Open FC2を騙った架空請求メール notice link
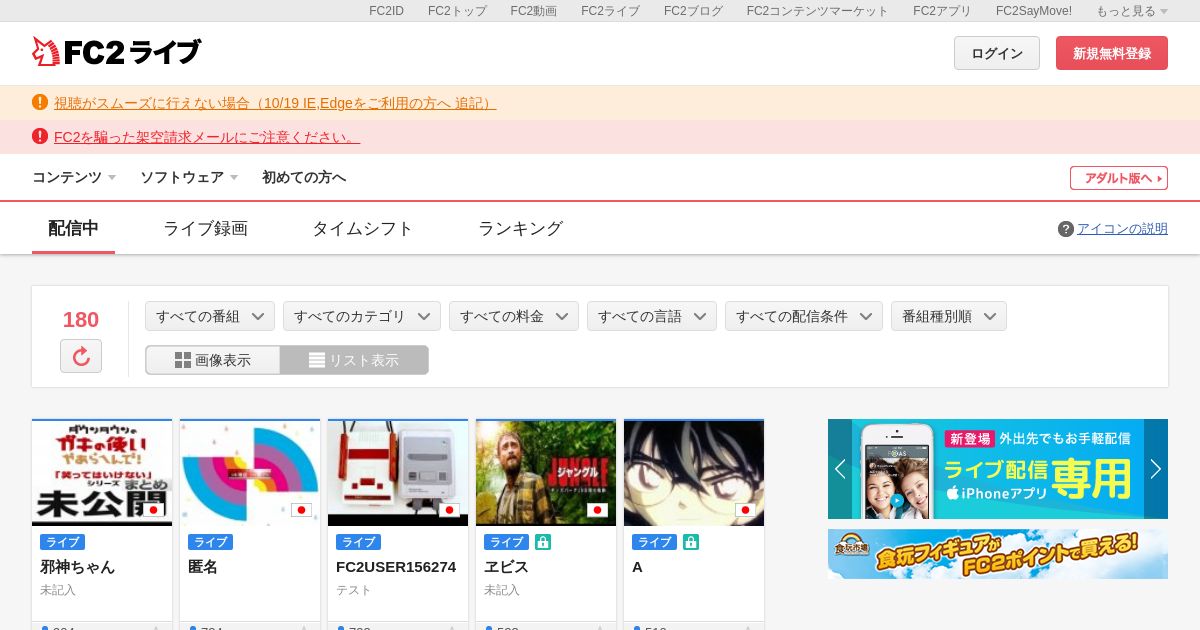 click(207, 137)
